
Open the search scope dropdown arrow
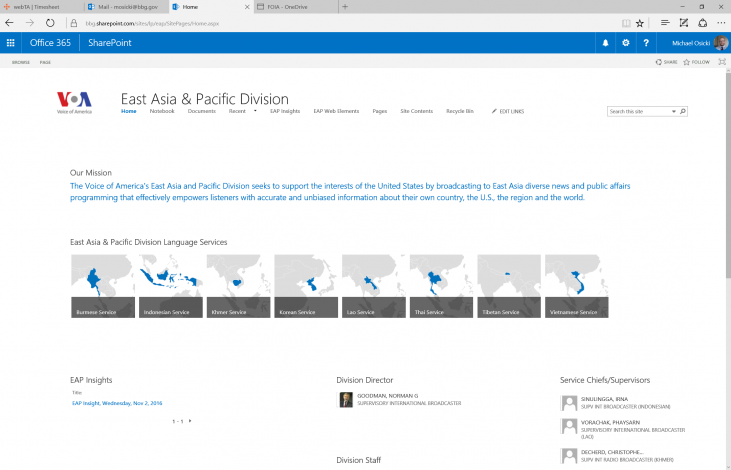(674, 111)
